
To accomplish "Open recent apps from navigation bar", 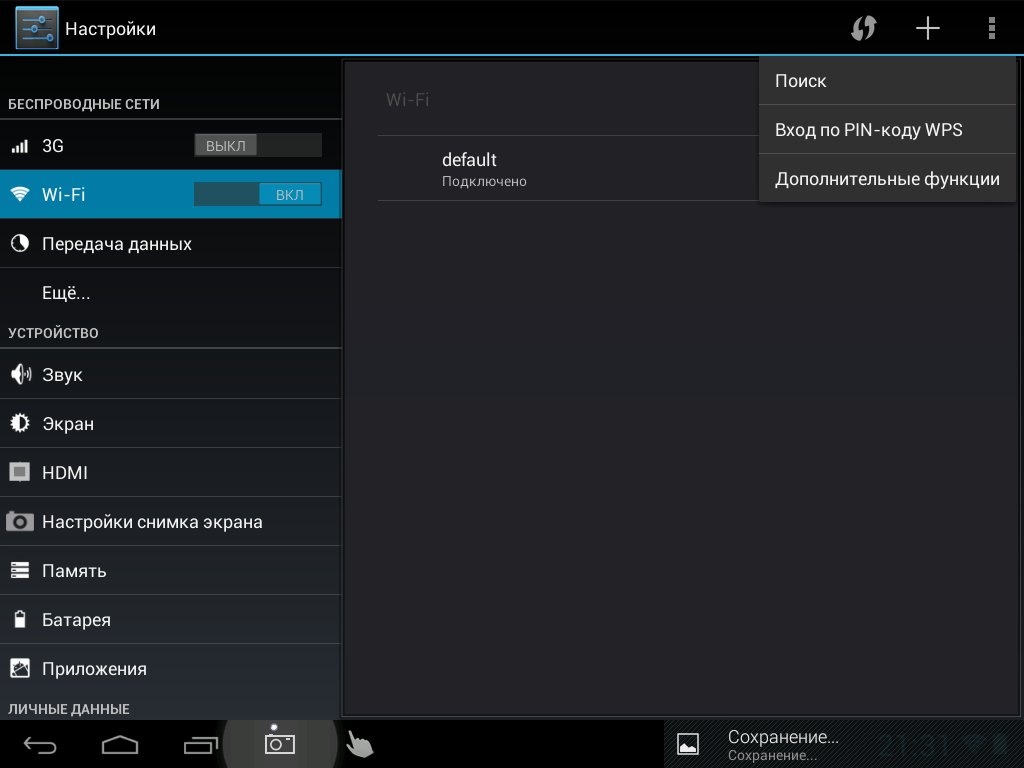I will 200,744.
